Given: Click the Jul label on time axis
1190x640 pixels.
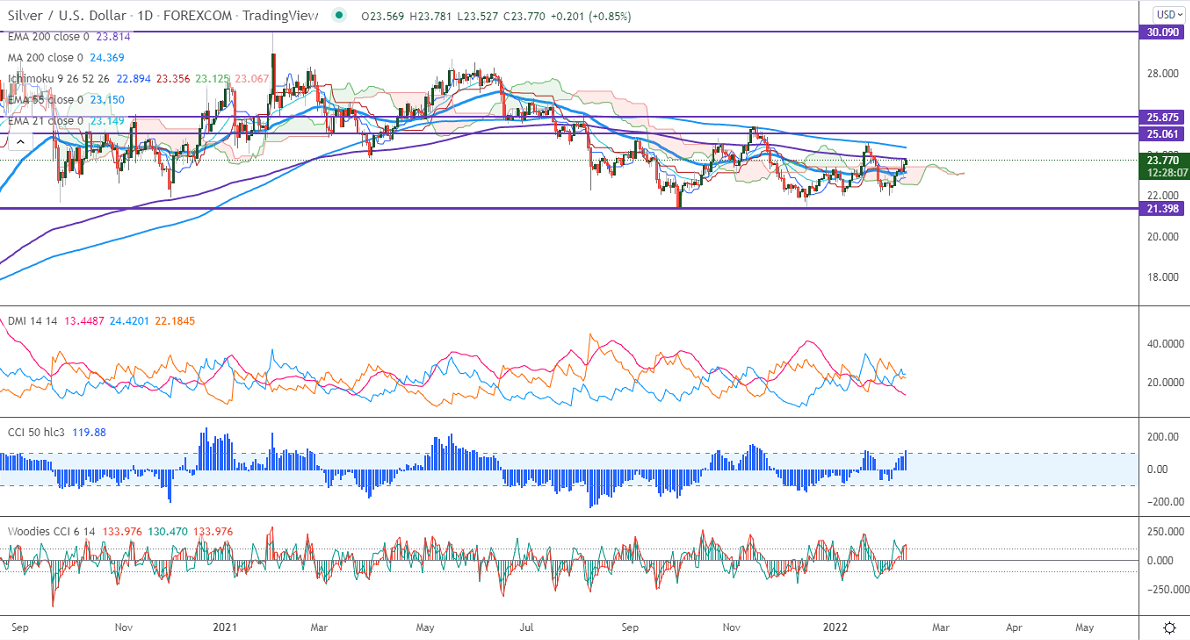Looking at the screenshot, I should tap(526, 627).
